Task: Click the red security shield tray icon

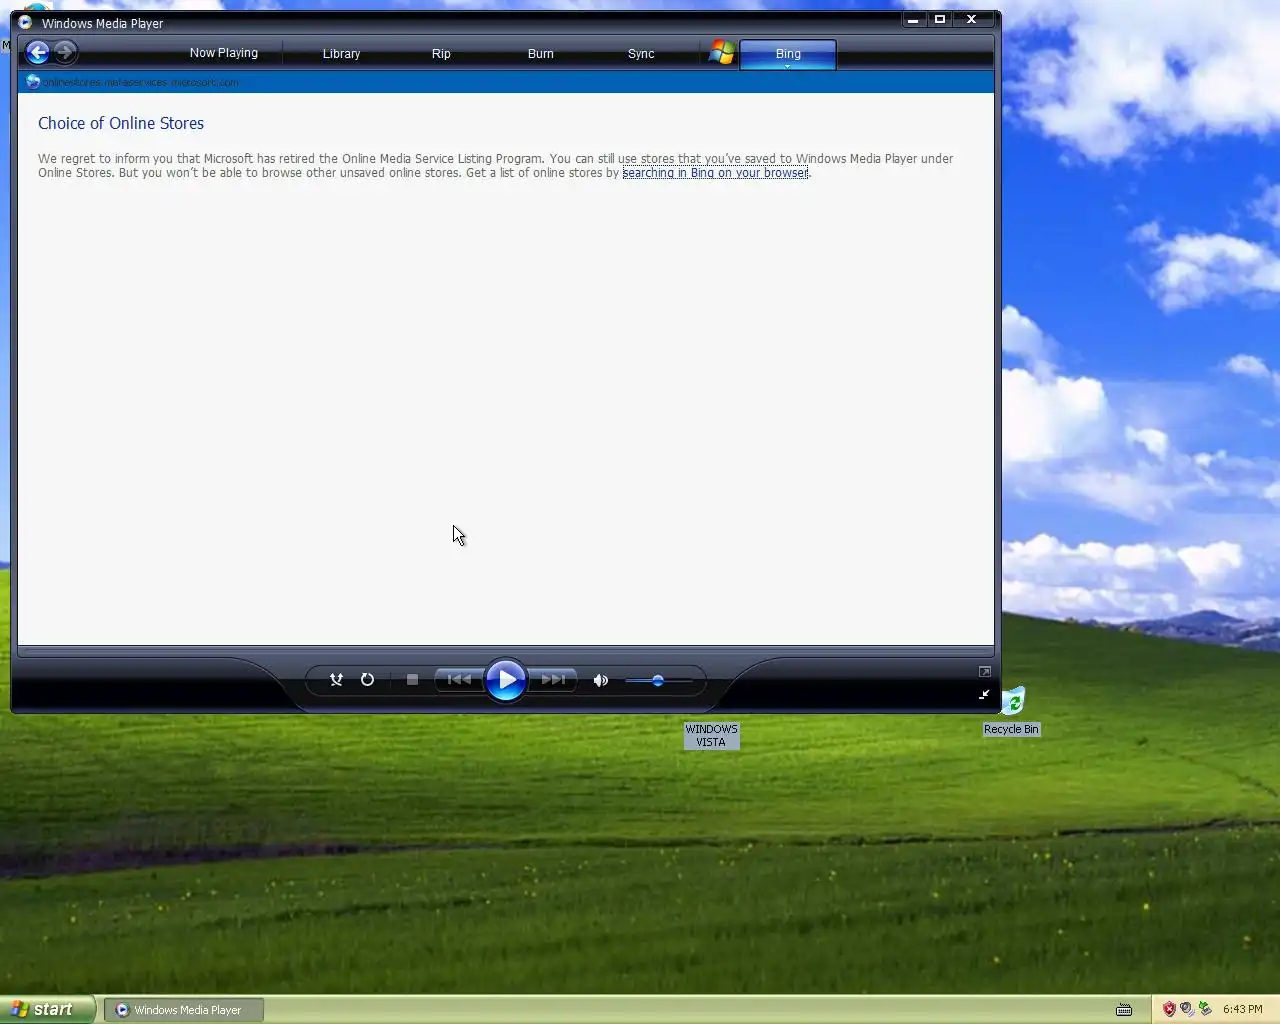Action: click(1169, 1009)
